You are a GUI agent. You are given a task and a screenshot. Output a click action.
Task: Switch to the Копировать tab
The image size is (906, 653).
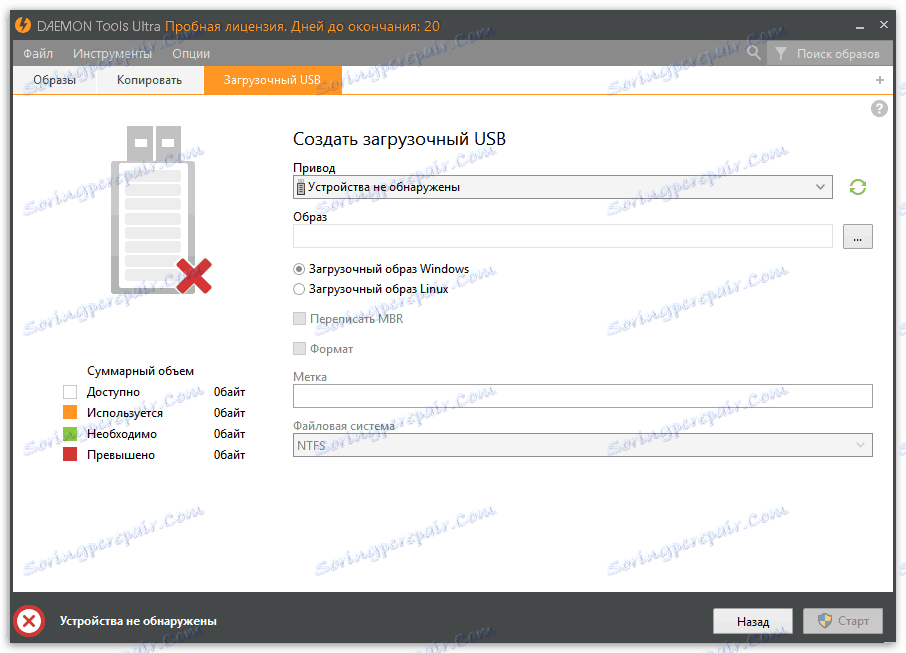pos(149,80)
